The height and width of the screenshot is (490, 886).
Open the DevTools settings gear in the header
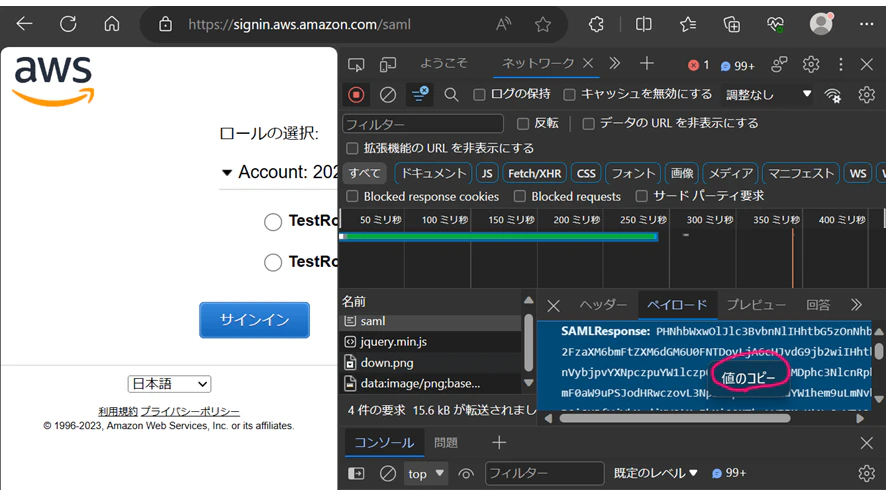click(x=811, y=64)
